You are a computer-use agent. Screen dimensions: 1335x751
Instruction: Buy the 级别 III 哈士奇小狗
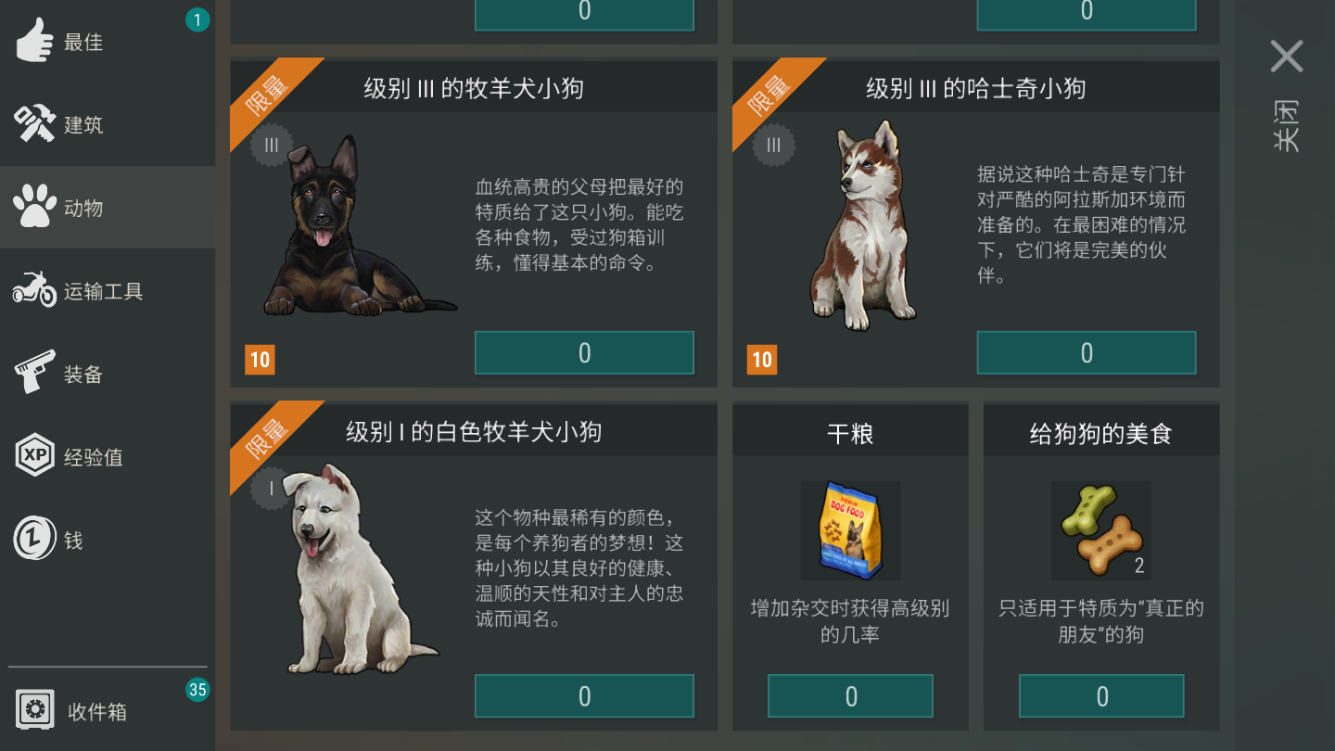click(1086, 353)
